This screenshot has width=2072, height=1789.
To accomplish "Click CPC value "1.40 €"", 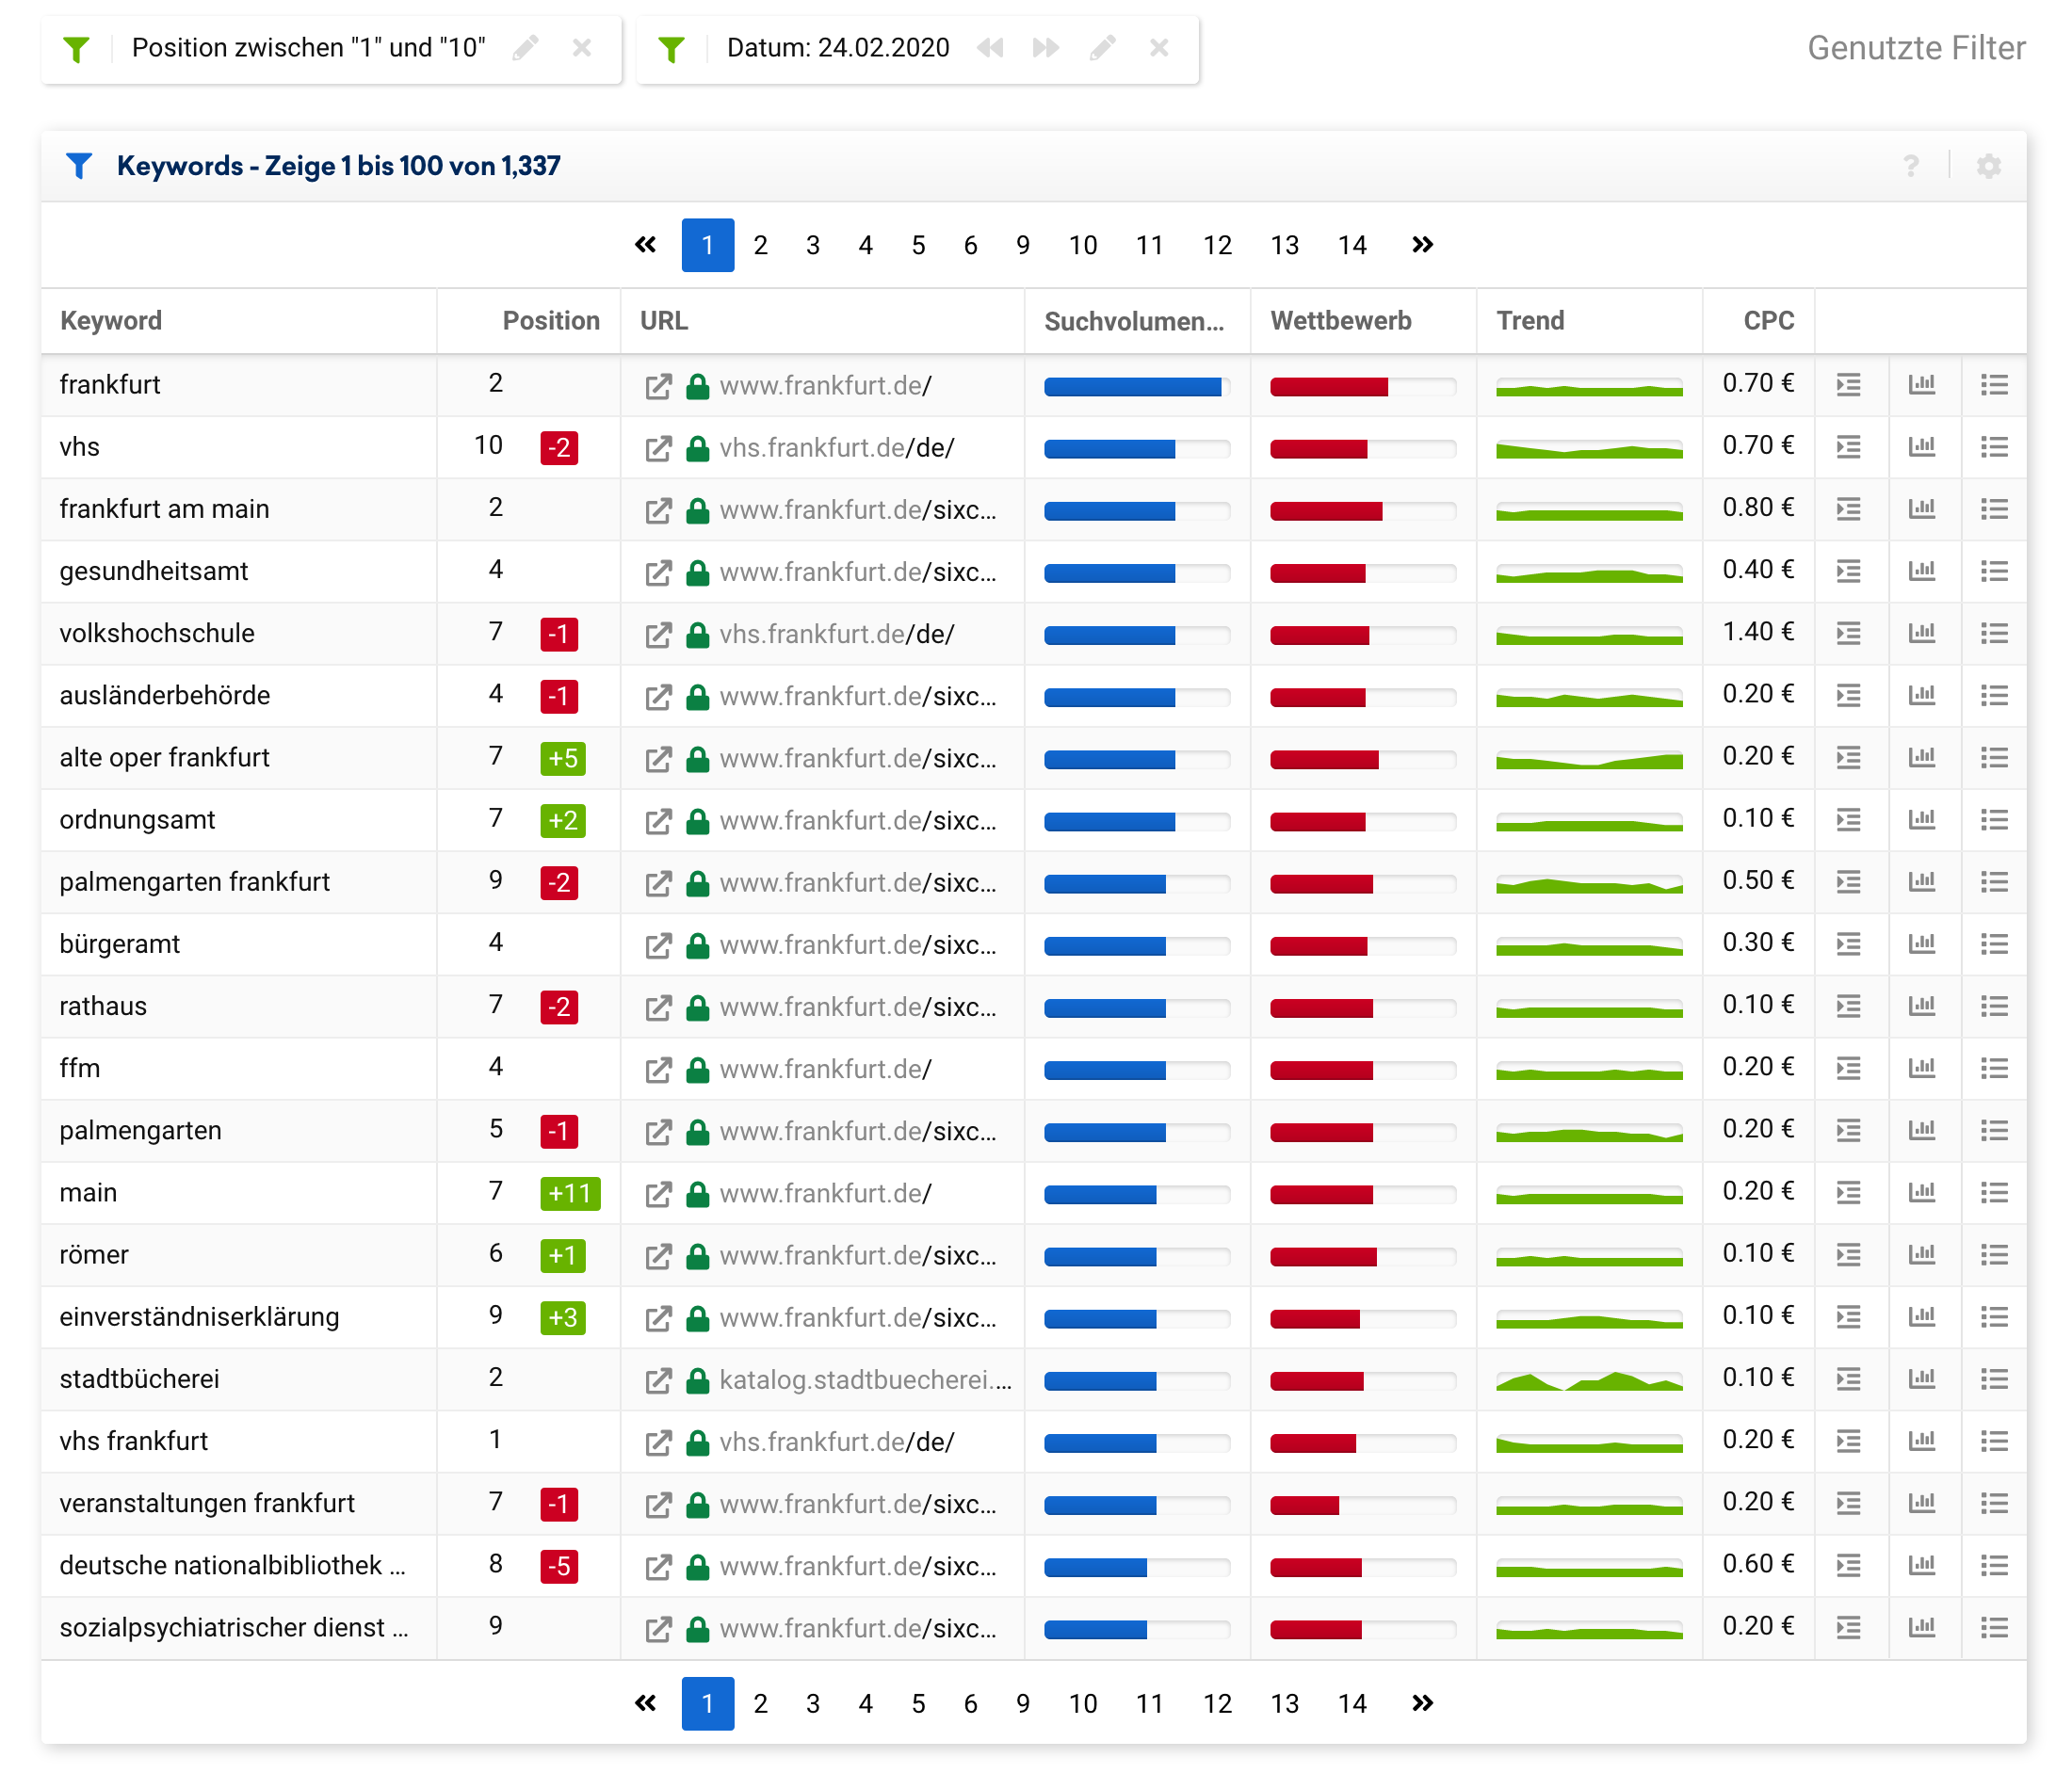I will point(1758,632).
